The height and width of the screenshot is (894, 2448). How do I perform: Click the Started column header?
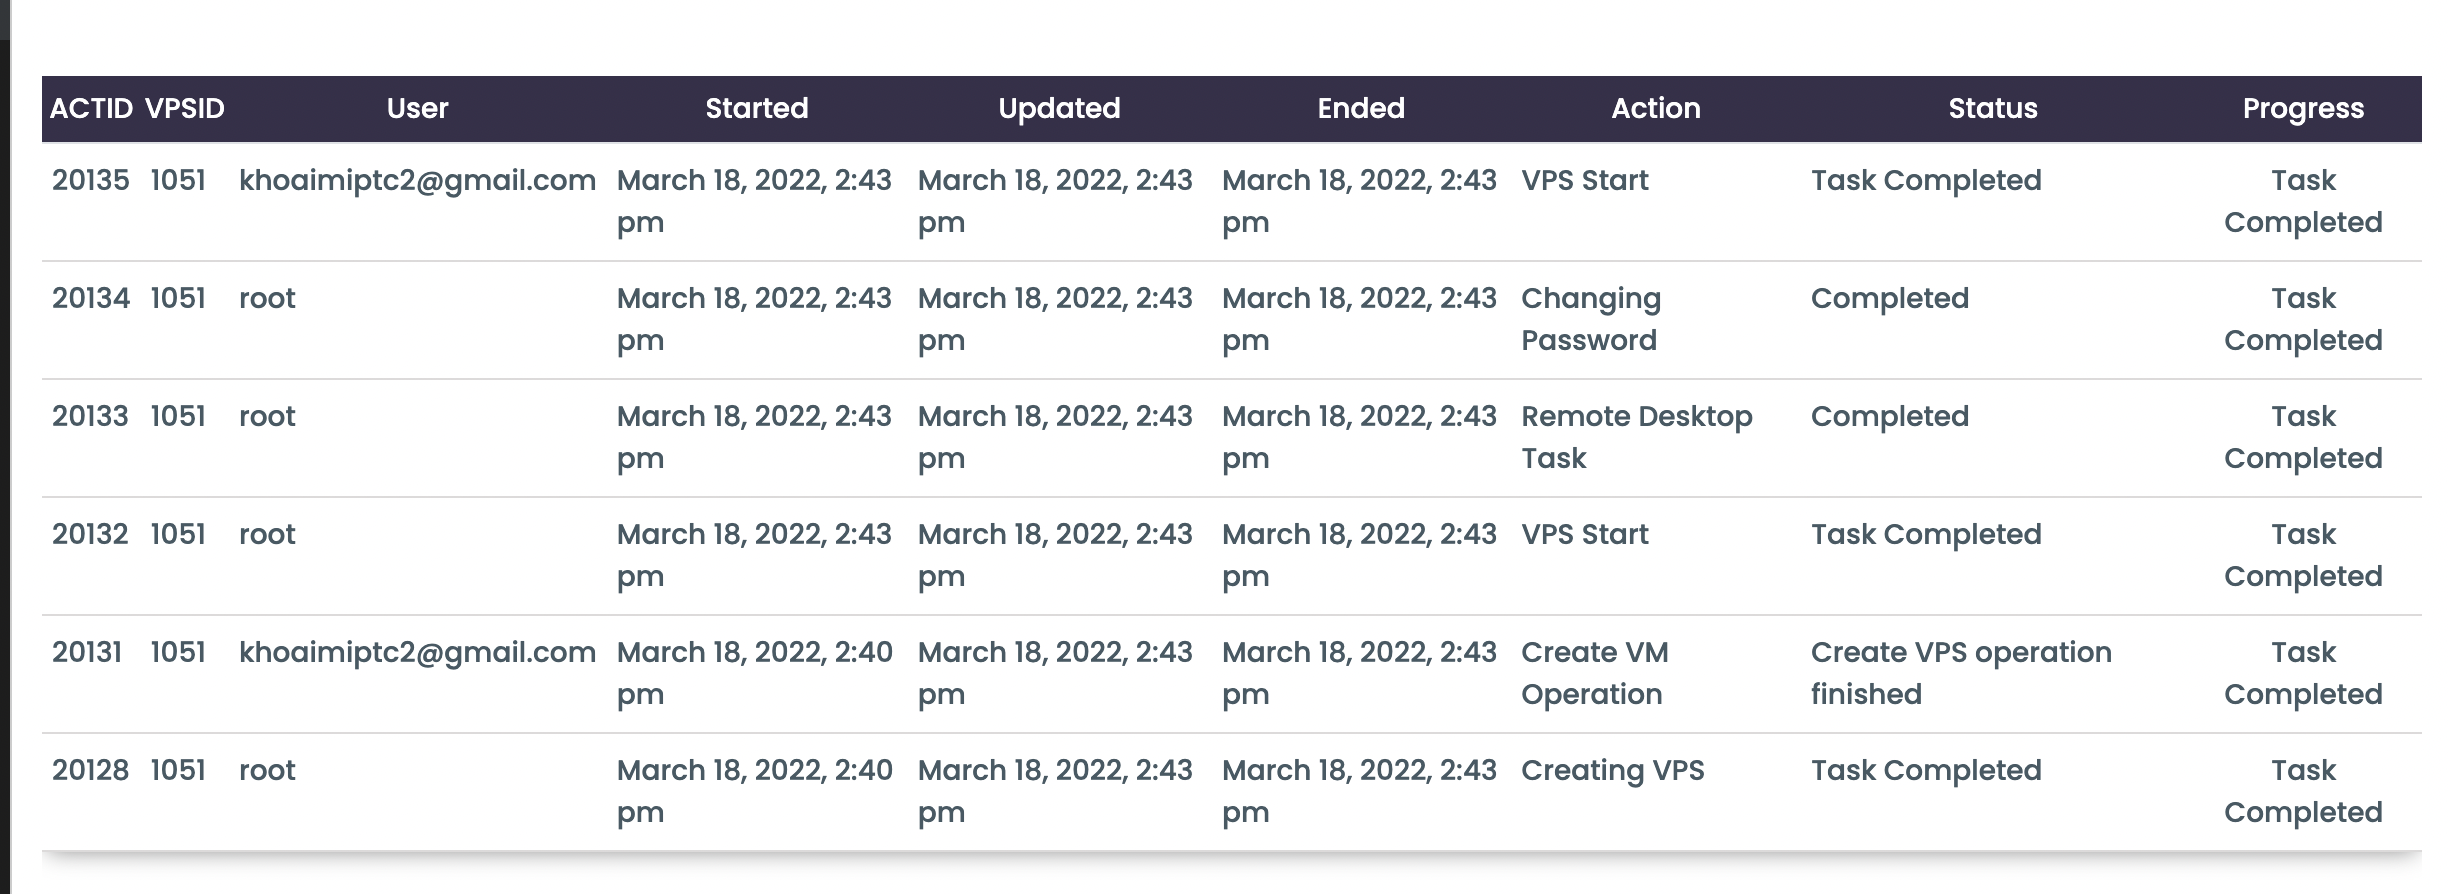coord(756,108)
